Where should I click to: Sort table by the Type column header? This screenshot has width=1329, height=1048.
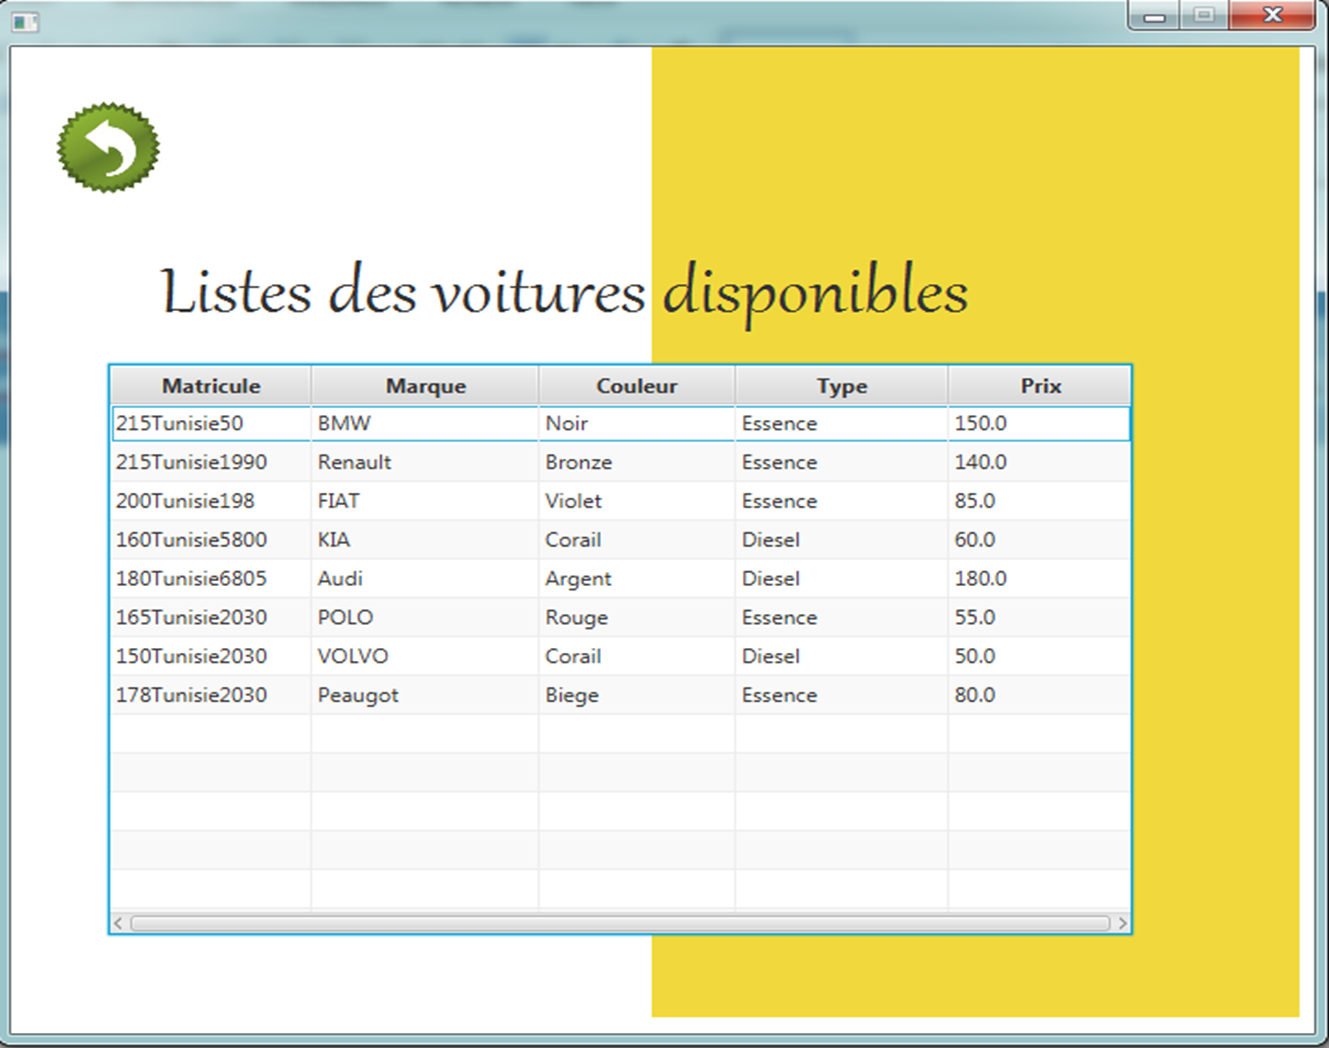coord(841,385)
